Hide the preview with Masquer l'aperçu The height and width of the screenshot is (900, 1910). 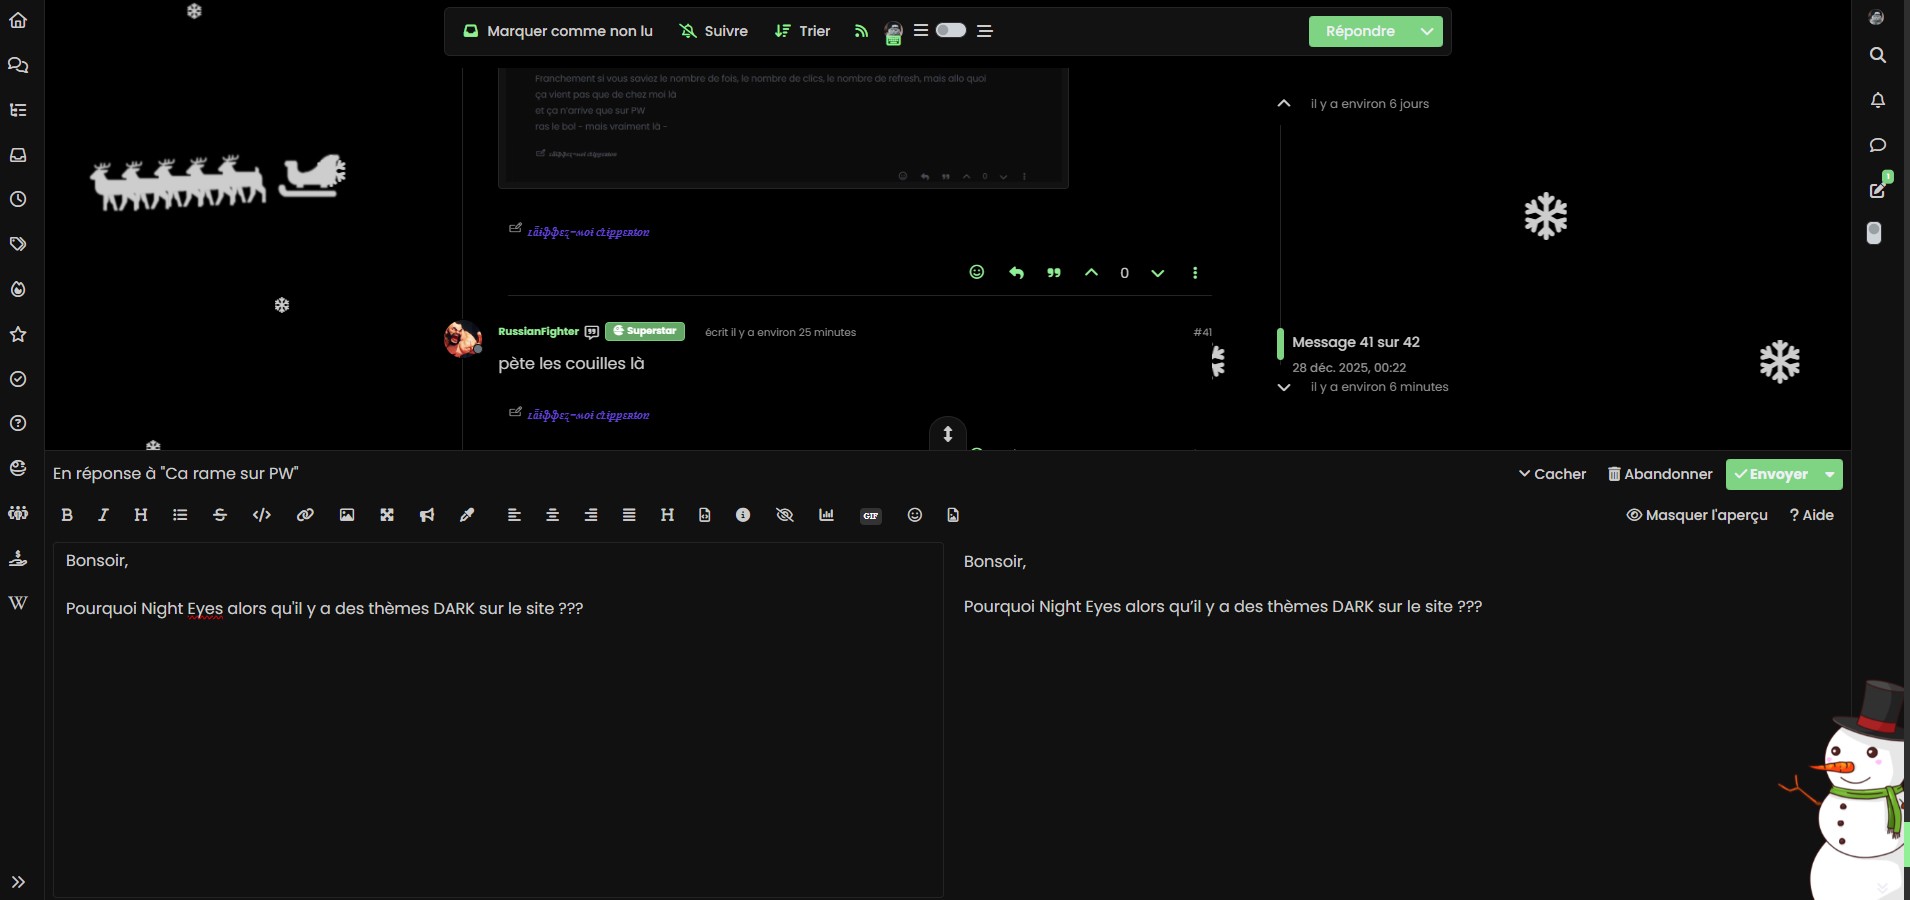1697,515
